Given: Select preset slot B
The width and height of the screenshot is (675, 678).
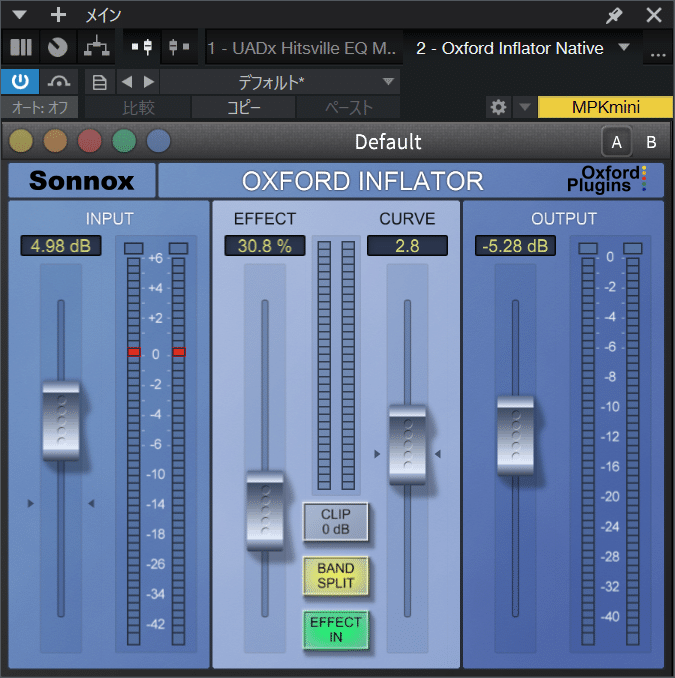Looking at the screenshot, I should pyautogui.click(x=651, y=142).
